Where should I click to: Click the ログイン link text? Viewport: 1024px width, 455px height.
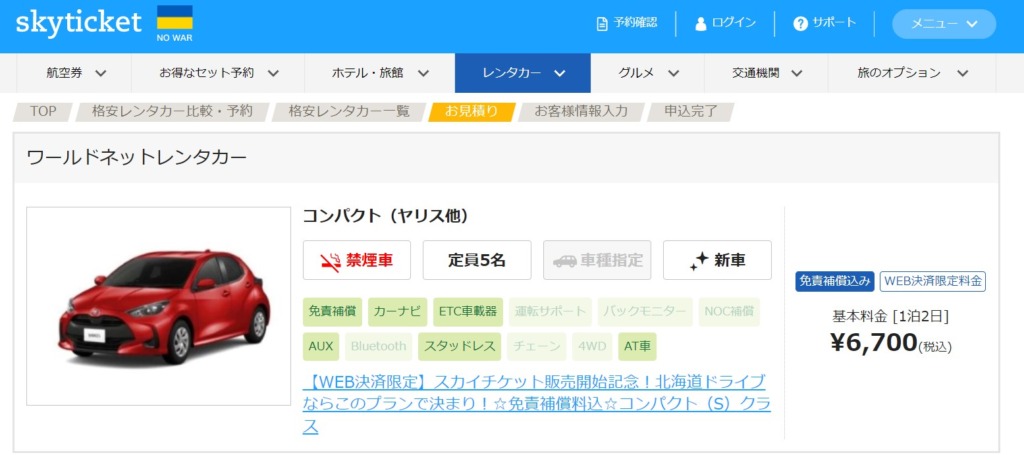pos(734,24)
